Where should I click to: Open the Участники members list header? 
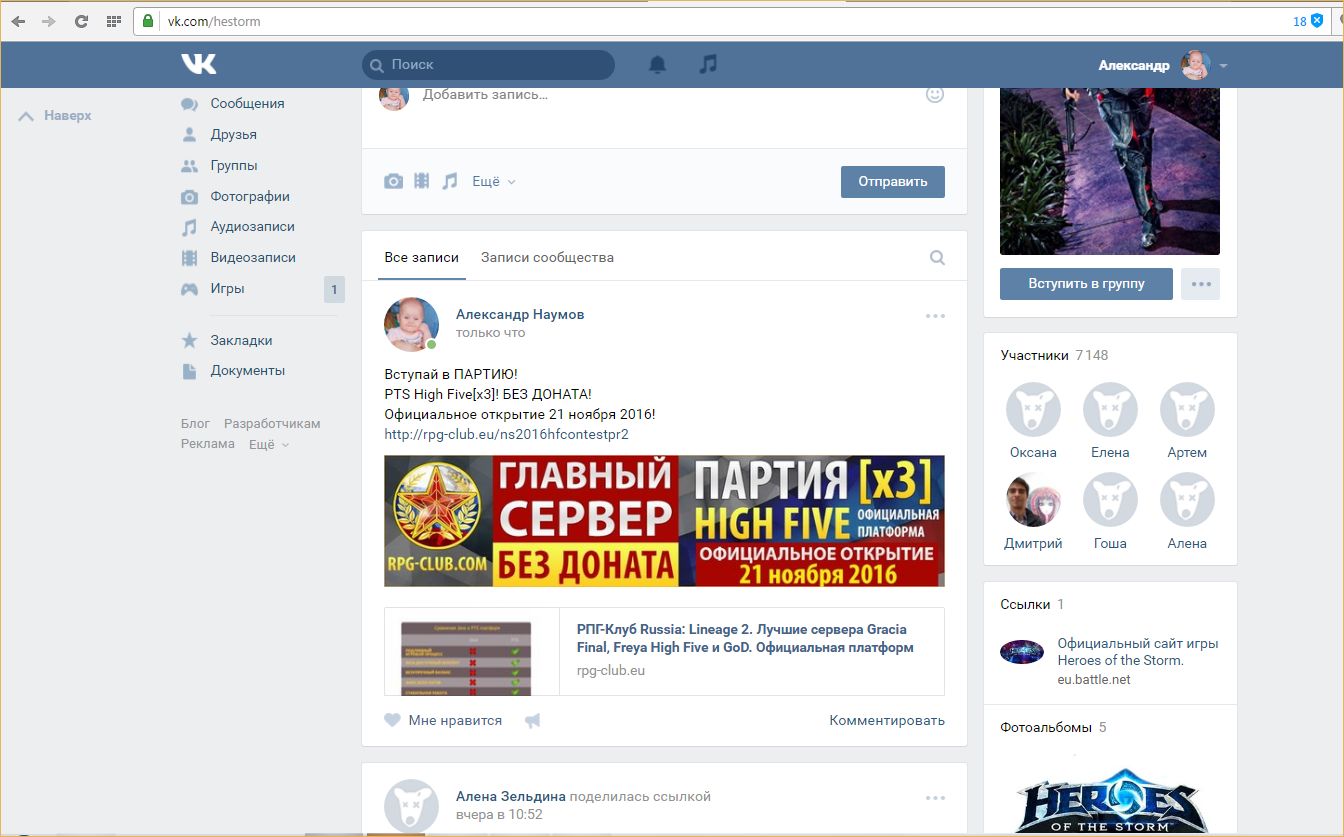1054,355
